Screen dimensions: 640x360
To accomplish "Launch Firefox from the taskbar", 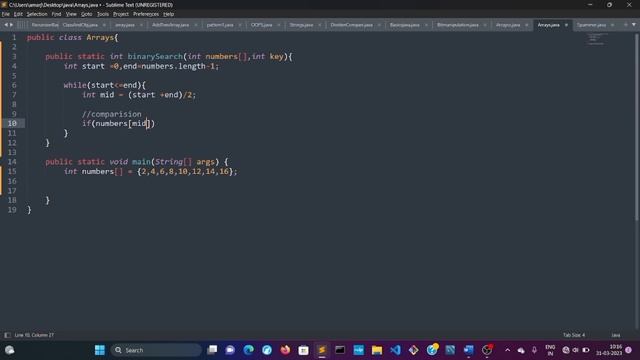I will point(285,350).
